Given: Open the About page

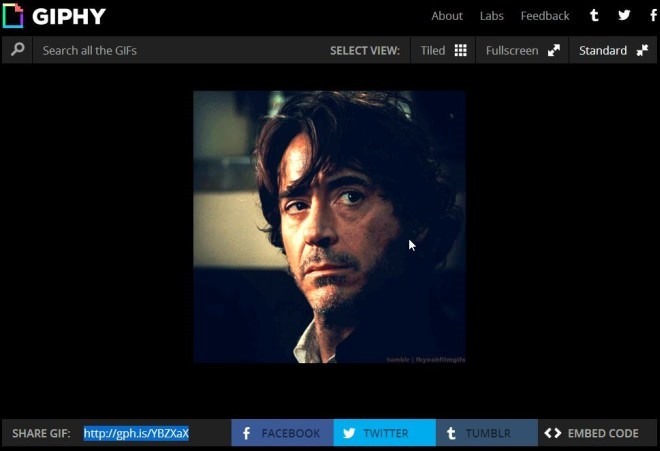Looking at the screenshot, I should click(x=447, y=16).
